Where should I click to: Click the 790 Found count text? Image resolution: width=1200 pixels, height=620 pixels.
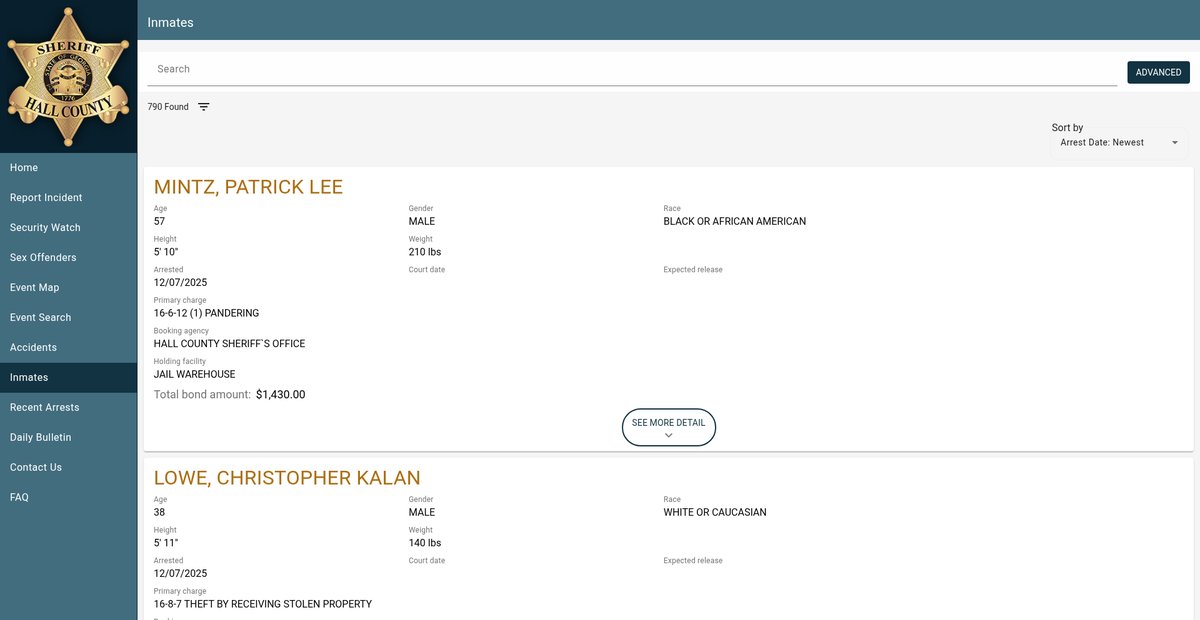(168, 107)
